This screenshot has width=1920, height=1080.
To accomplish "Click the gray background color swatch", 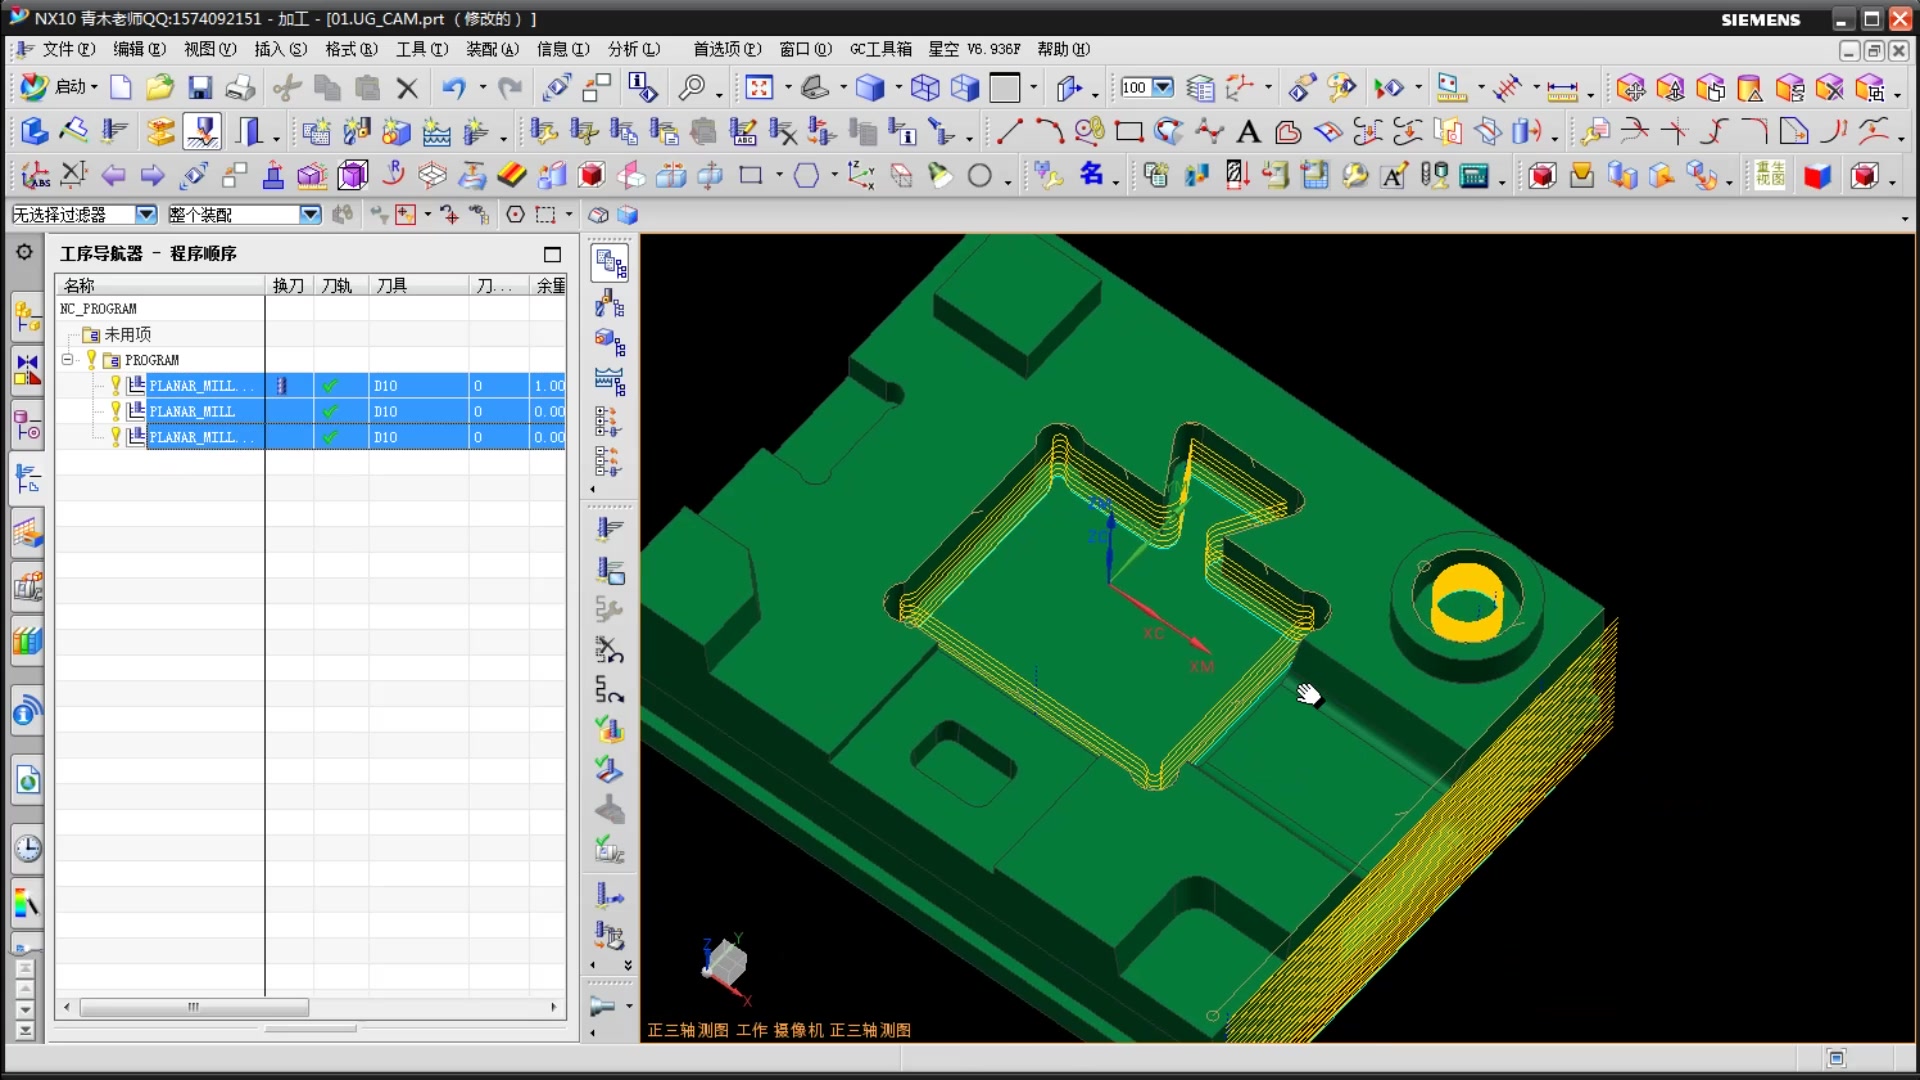I will click(x=1004, y=88).
